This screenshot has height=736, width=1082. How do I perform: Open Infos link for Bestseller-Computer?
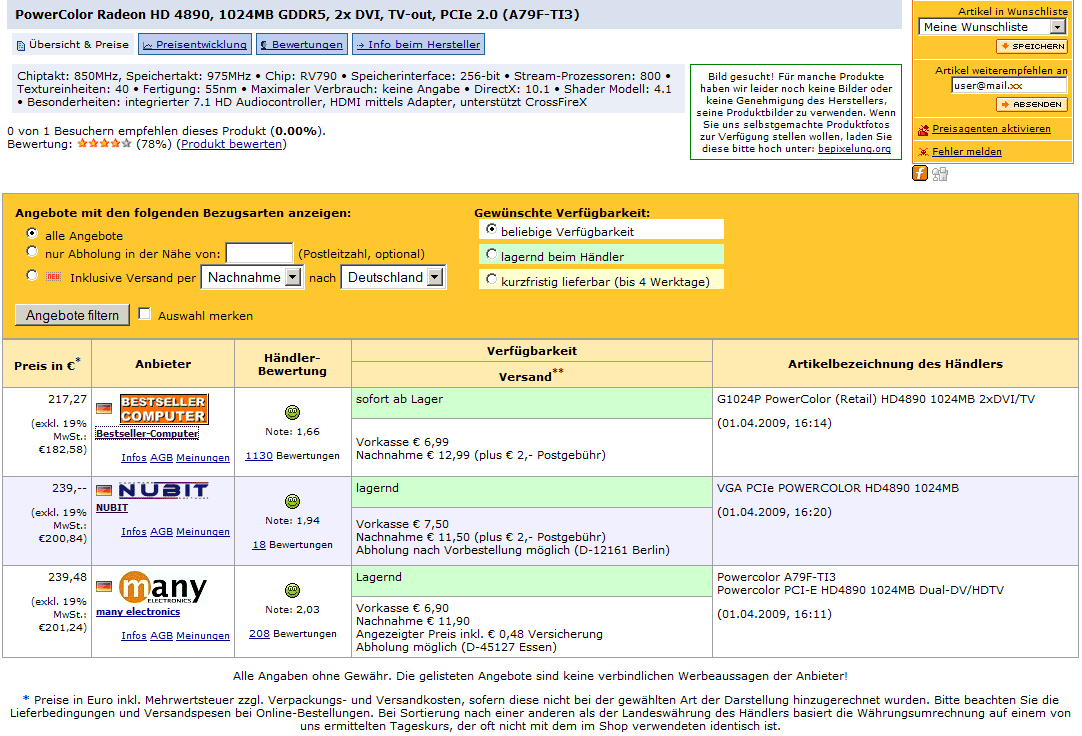pos(134,458)
